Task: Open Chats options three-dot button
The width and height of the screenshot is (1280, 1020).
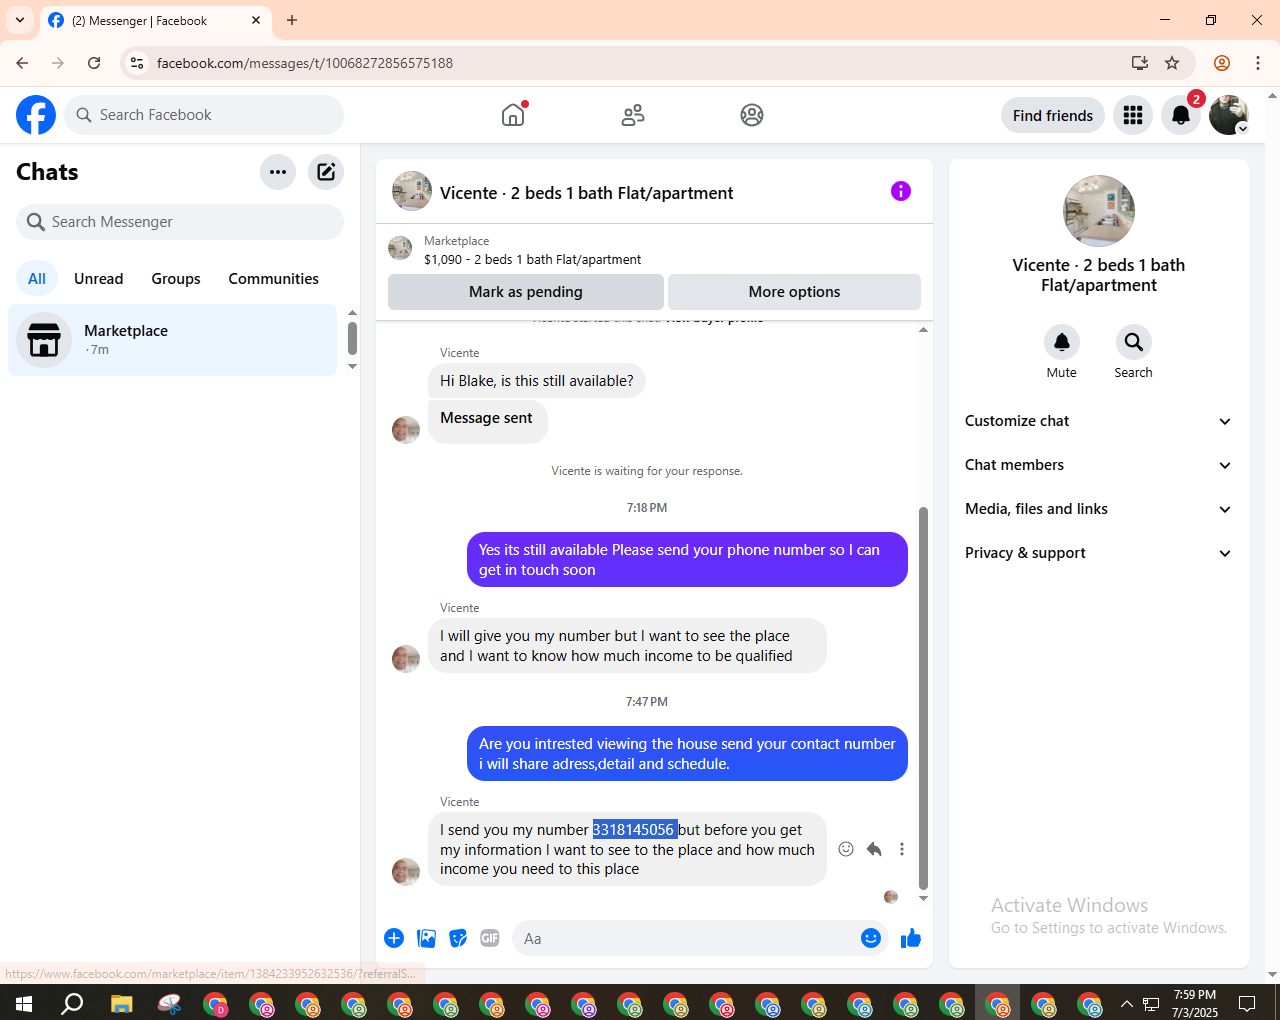Action: tap(278, 172)
